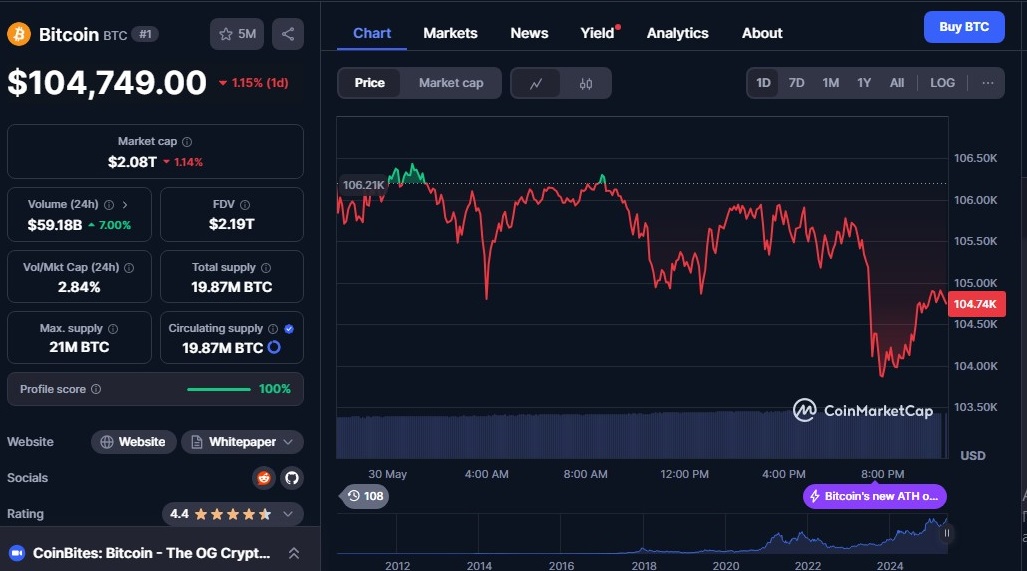Click the history clock icon labeled 108
Screen dimensions: 1027x571
(354, 496)
